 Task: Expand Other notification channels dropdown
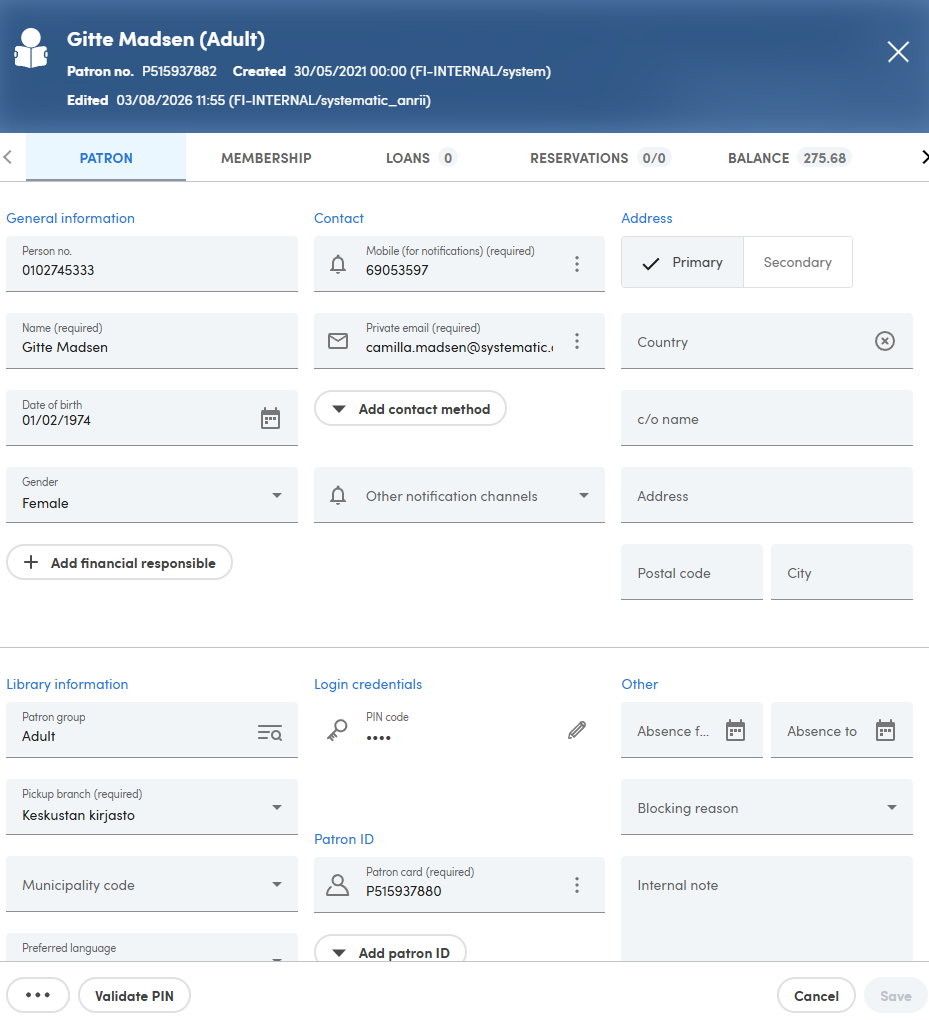(584, 496)
